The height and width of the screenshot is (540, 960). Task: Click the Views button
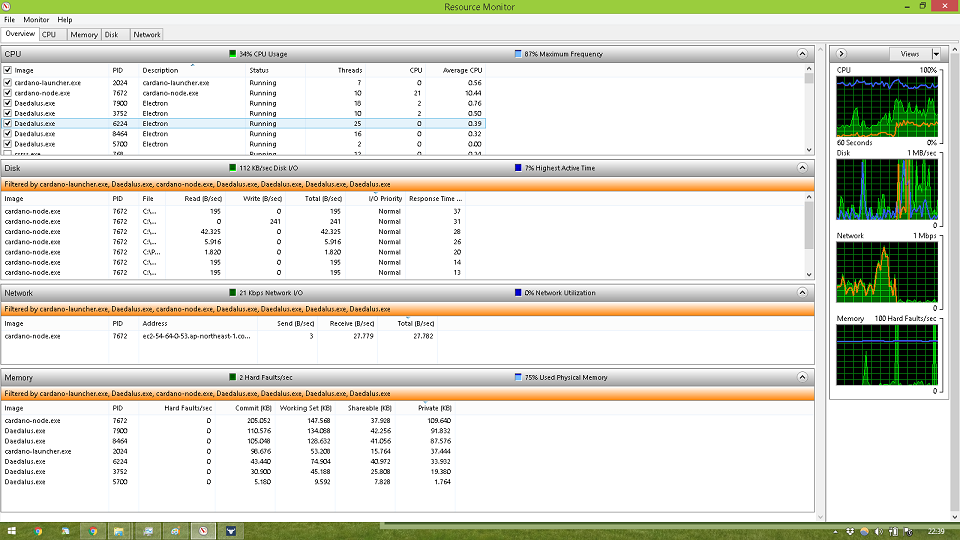coord(910,54)
